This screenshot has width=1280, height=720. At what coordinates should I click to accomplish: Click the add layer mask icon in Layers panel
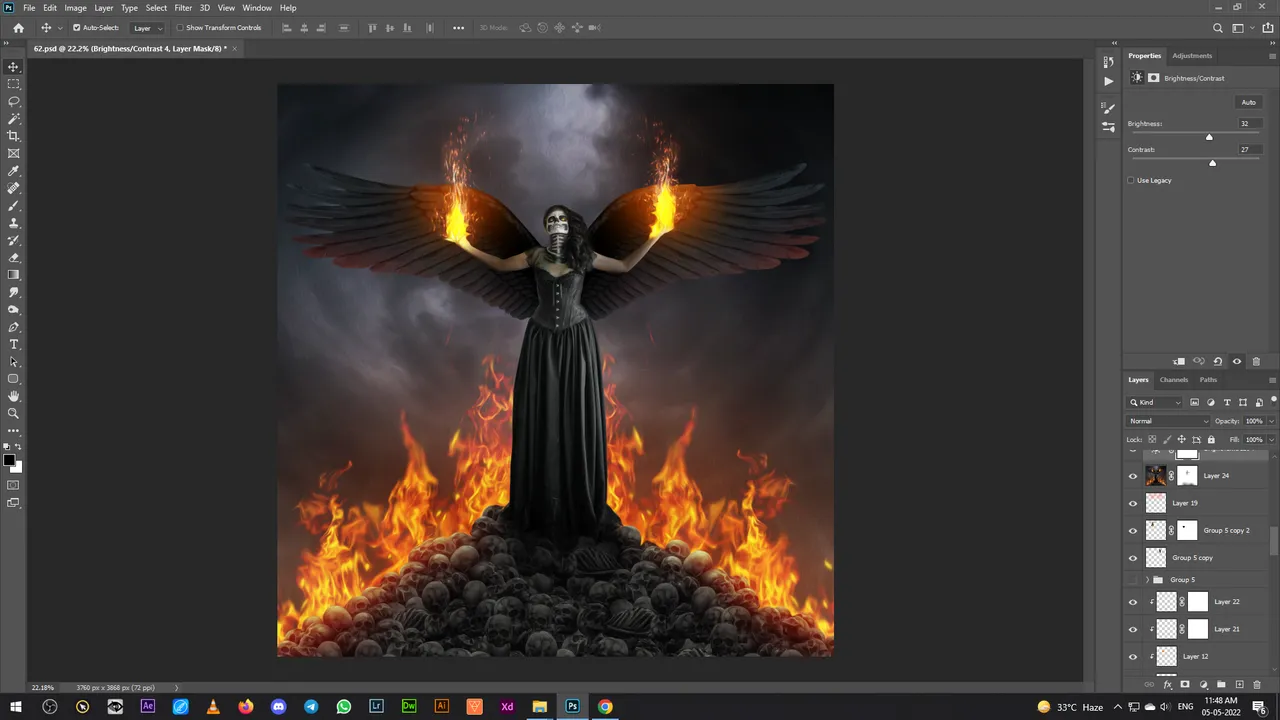pos(1185,685)
